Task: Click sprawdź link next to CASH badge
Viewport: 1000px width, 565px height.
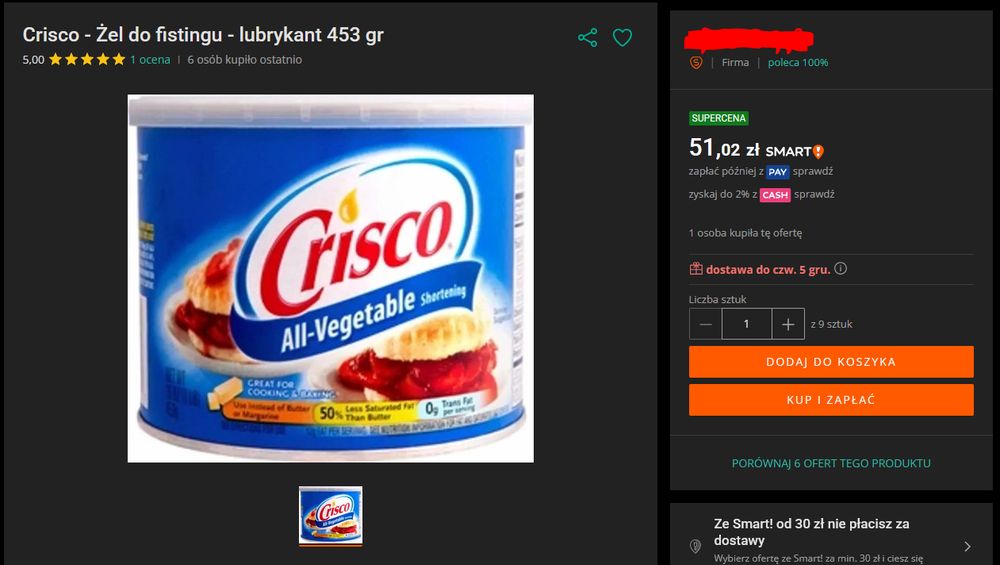Action: pyautogui.click(x=814, y=194)
